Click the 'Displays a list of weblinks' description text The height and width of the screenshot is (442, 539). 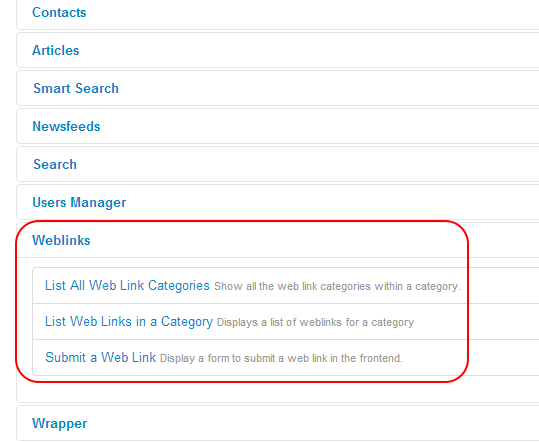point(316,322)
